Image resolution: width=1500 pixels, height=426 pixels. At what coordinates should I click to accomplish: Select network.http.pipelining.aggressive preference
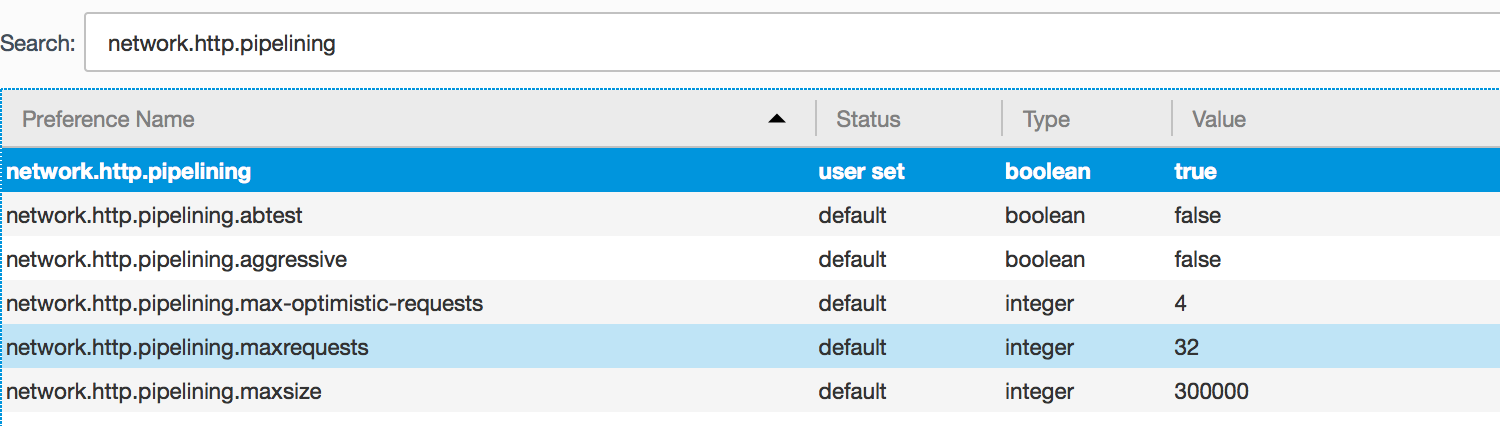click(176, 260)
